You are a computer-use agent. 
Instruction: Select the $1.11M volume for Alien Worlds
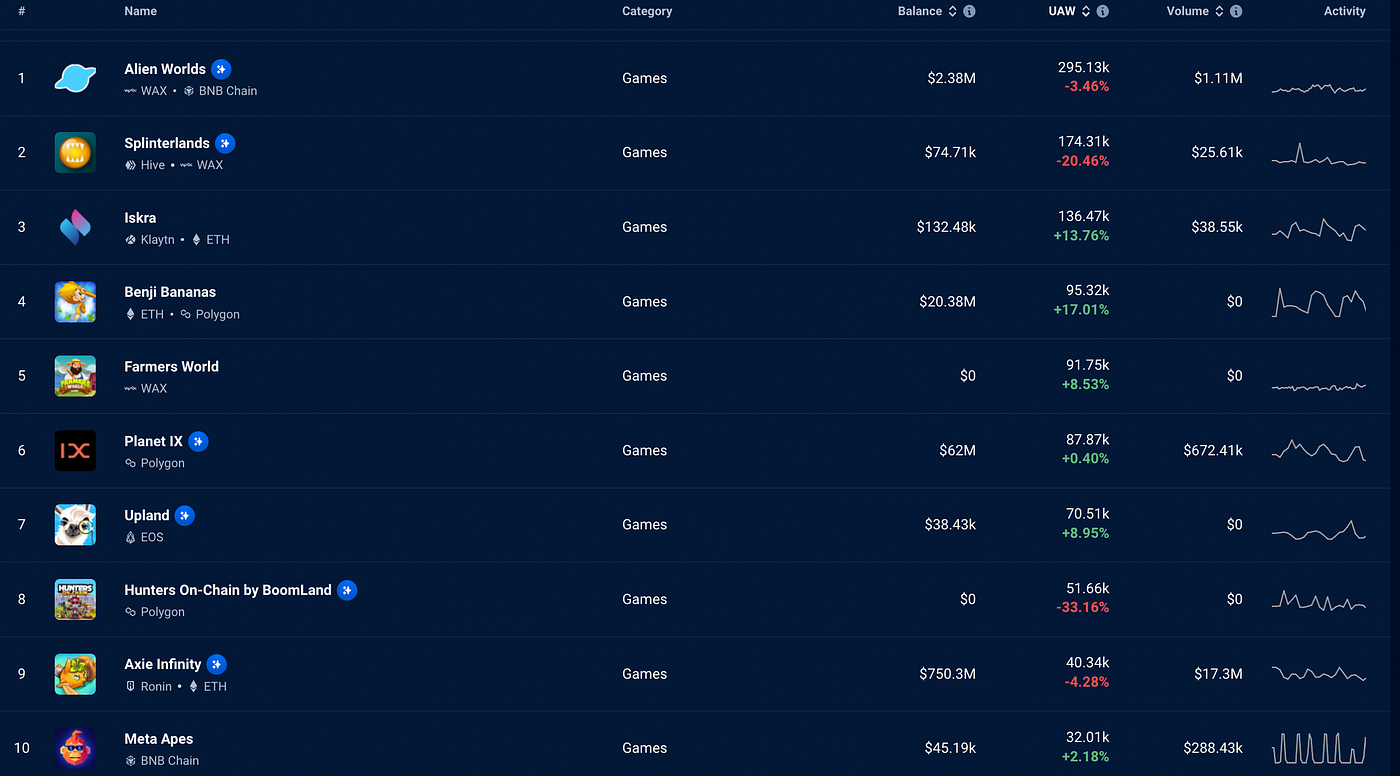tap(1218, 78)
